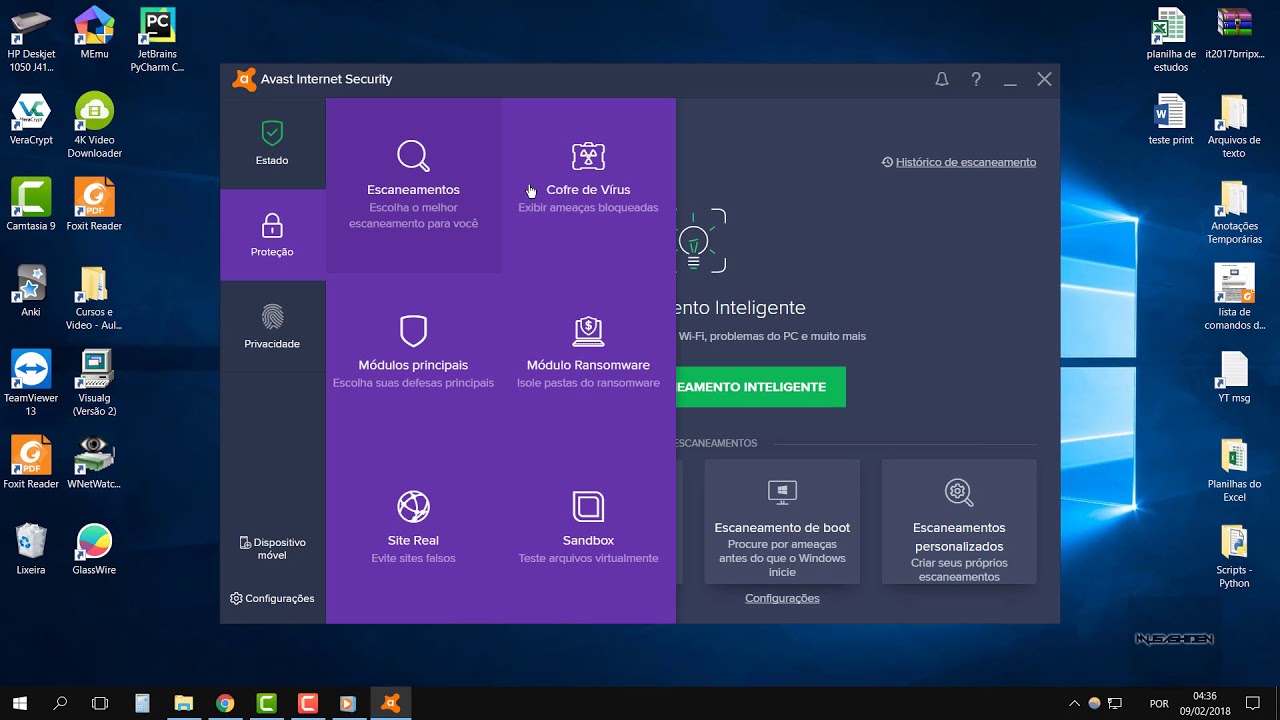
Task: Open Avast Configurações
Action: (x=272, y=598)
